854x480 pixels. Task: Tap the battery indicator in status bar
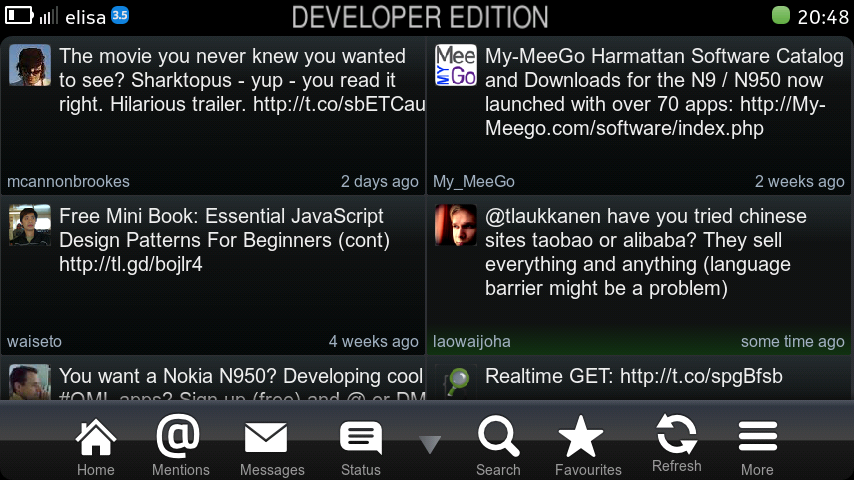click(19, 15)
